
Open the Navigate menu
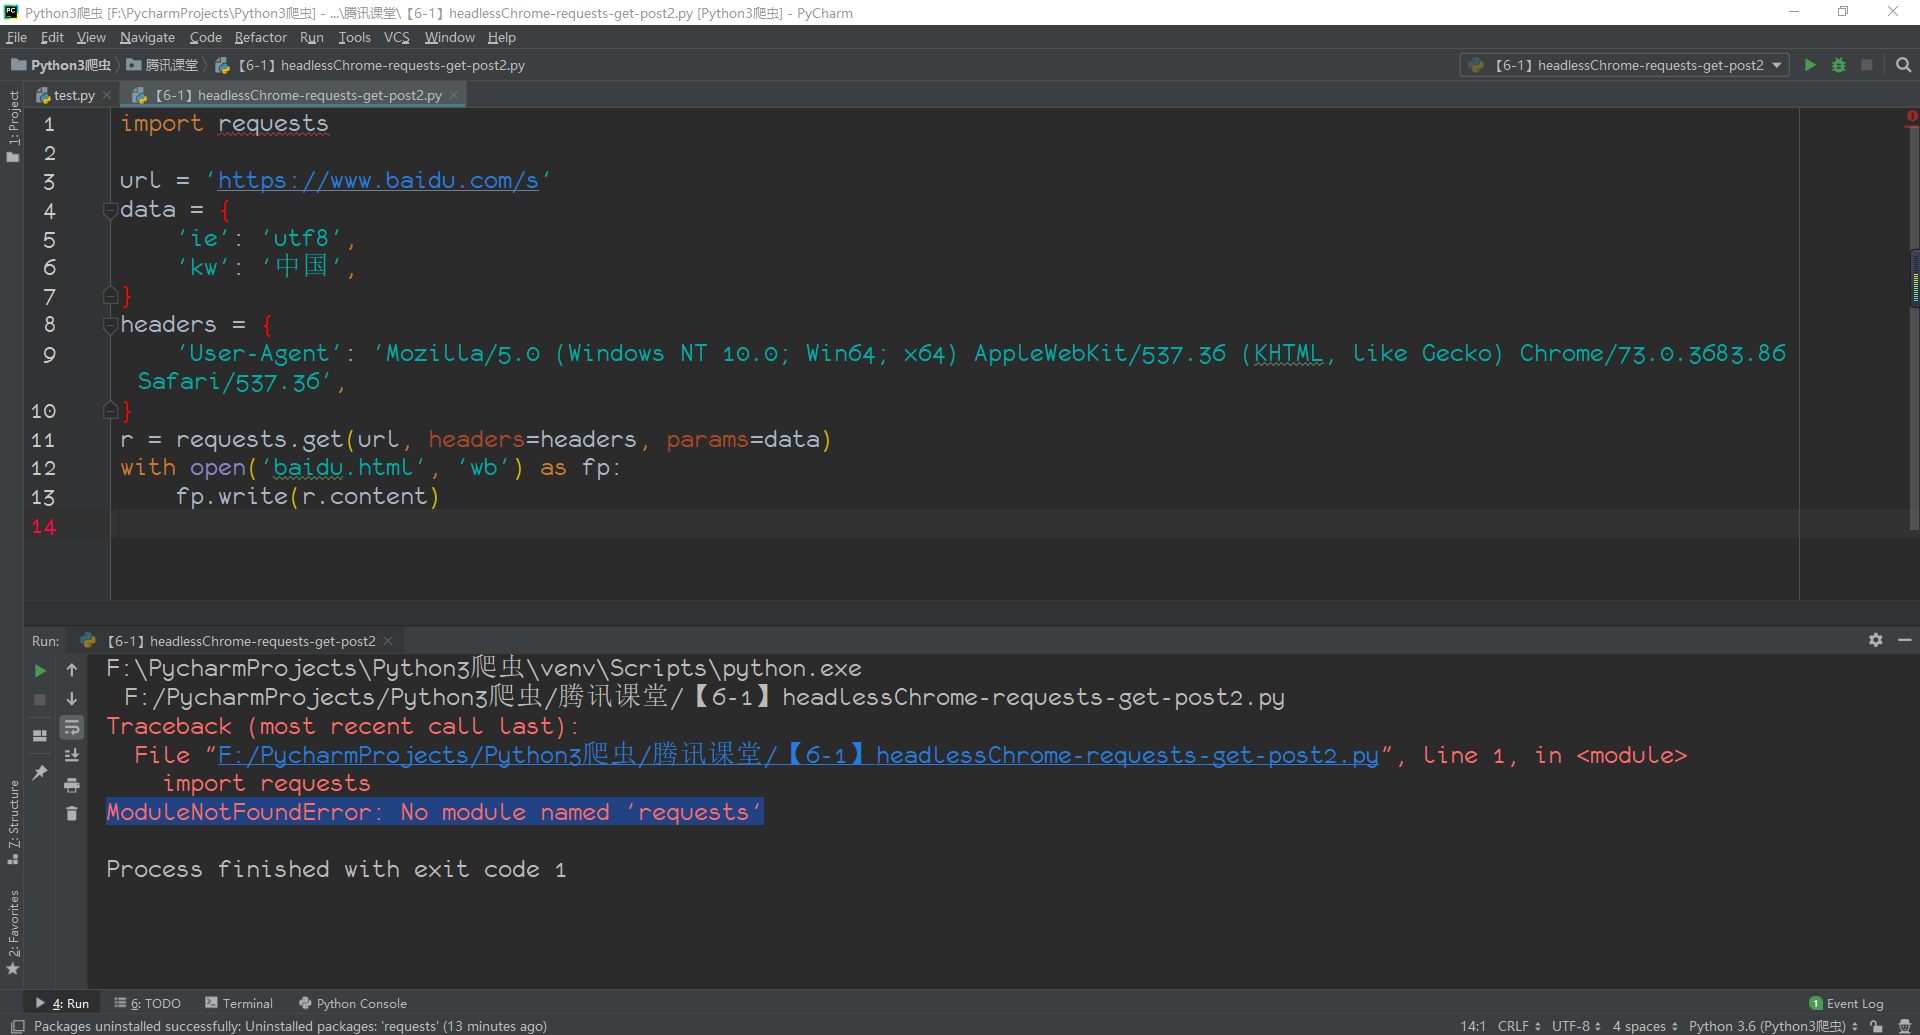(x=147, y=37)
